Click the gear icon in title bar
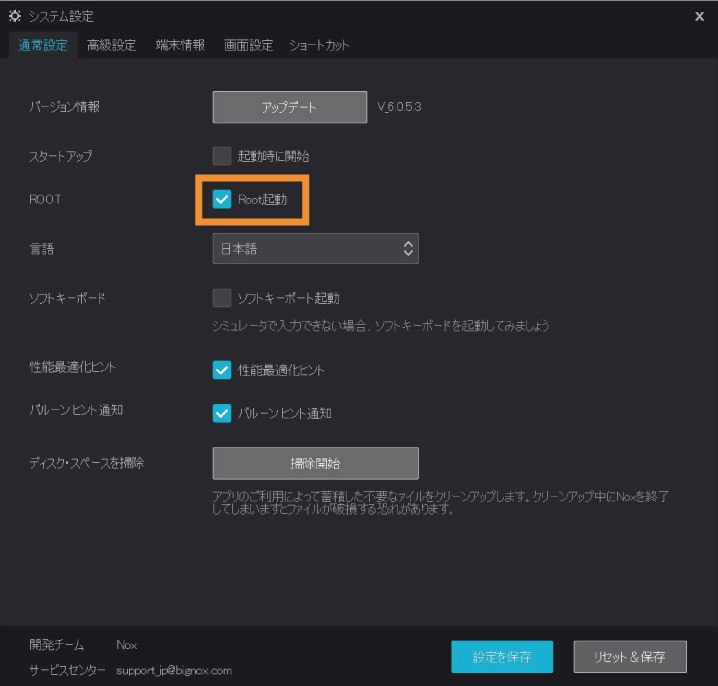 coord(14,16)
